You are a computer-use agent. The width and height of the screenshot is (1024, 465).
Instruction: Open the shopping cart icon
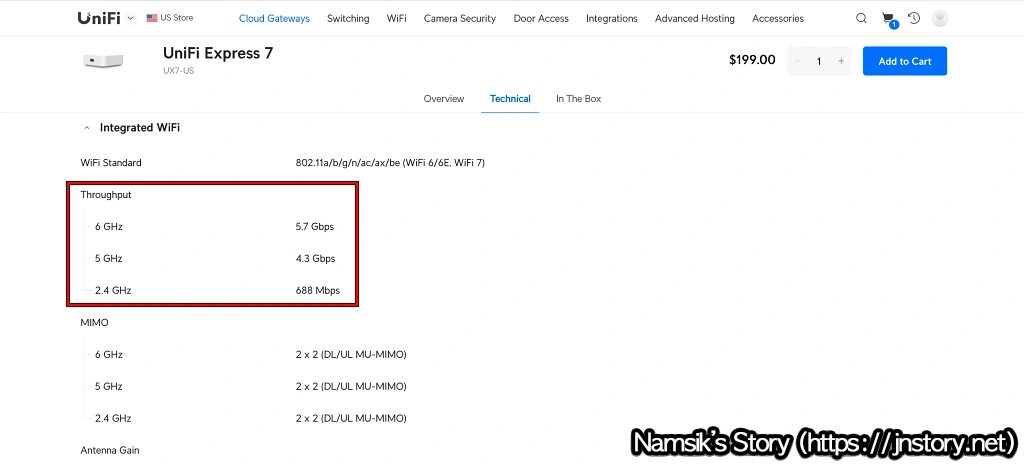(x=888, y=18)
